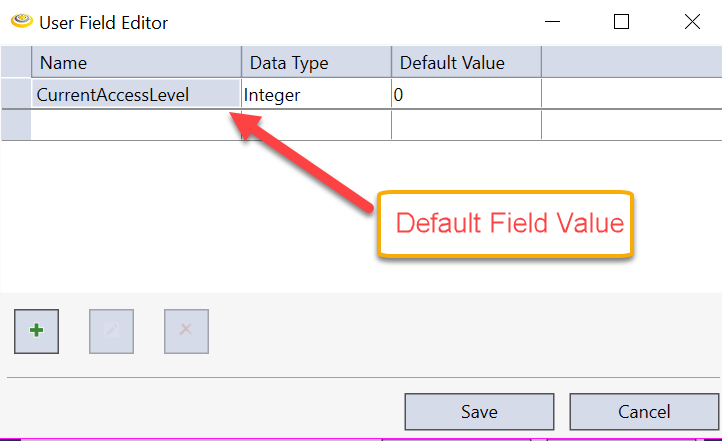Edit the default value cell containing 0
This screenshot has height=441, width=722.
click(x=466, y=95)
